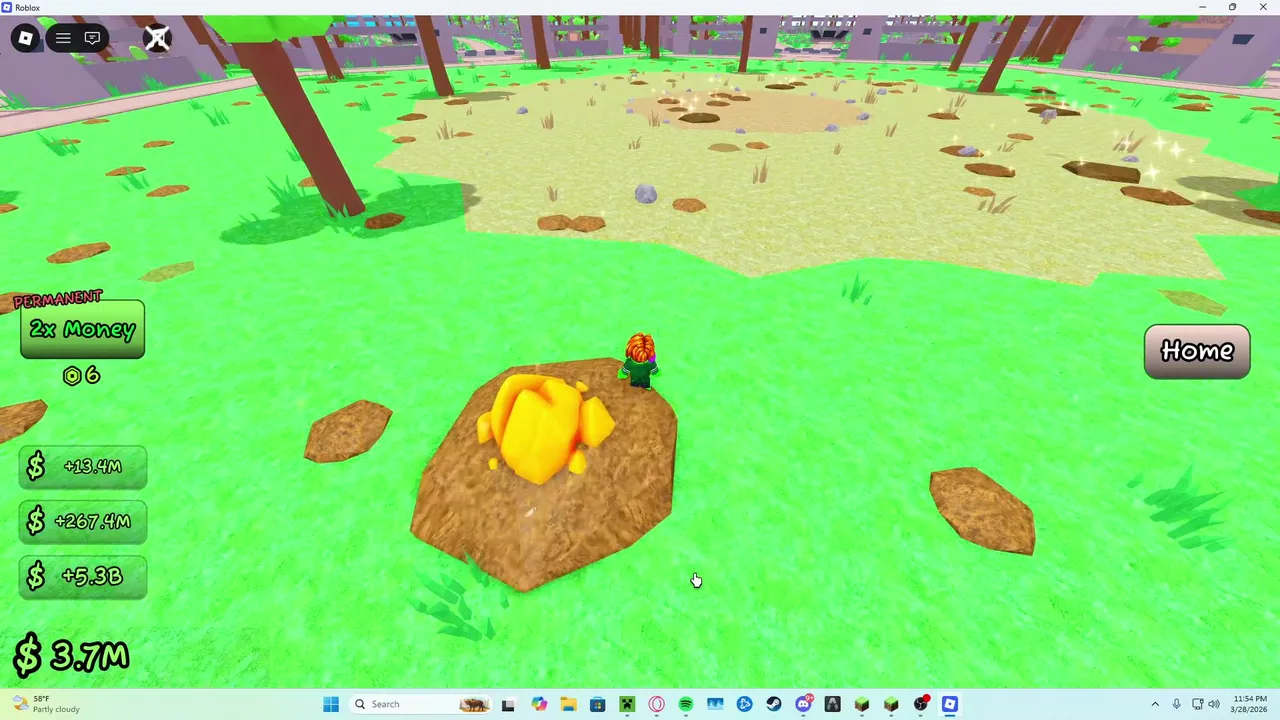Open network settings tray icon
1280x720 pixels.
1199,704
